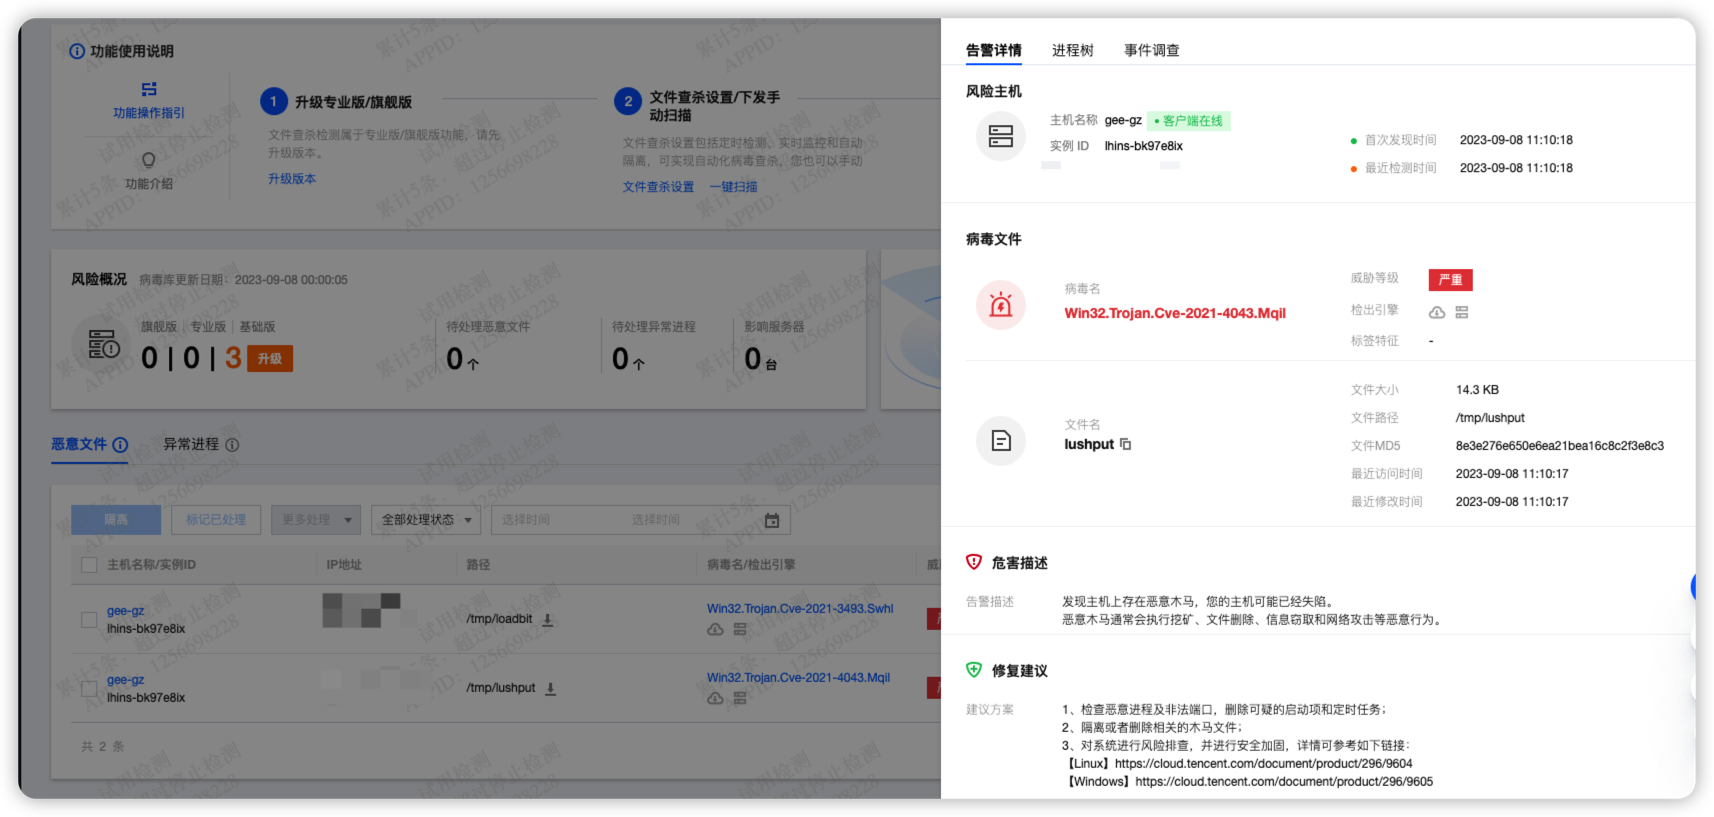Click the 功能操作指引 guide icon
The width and height of the screenshot is (1714, 817).
coord(149,89)
